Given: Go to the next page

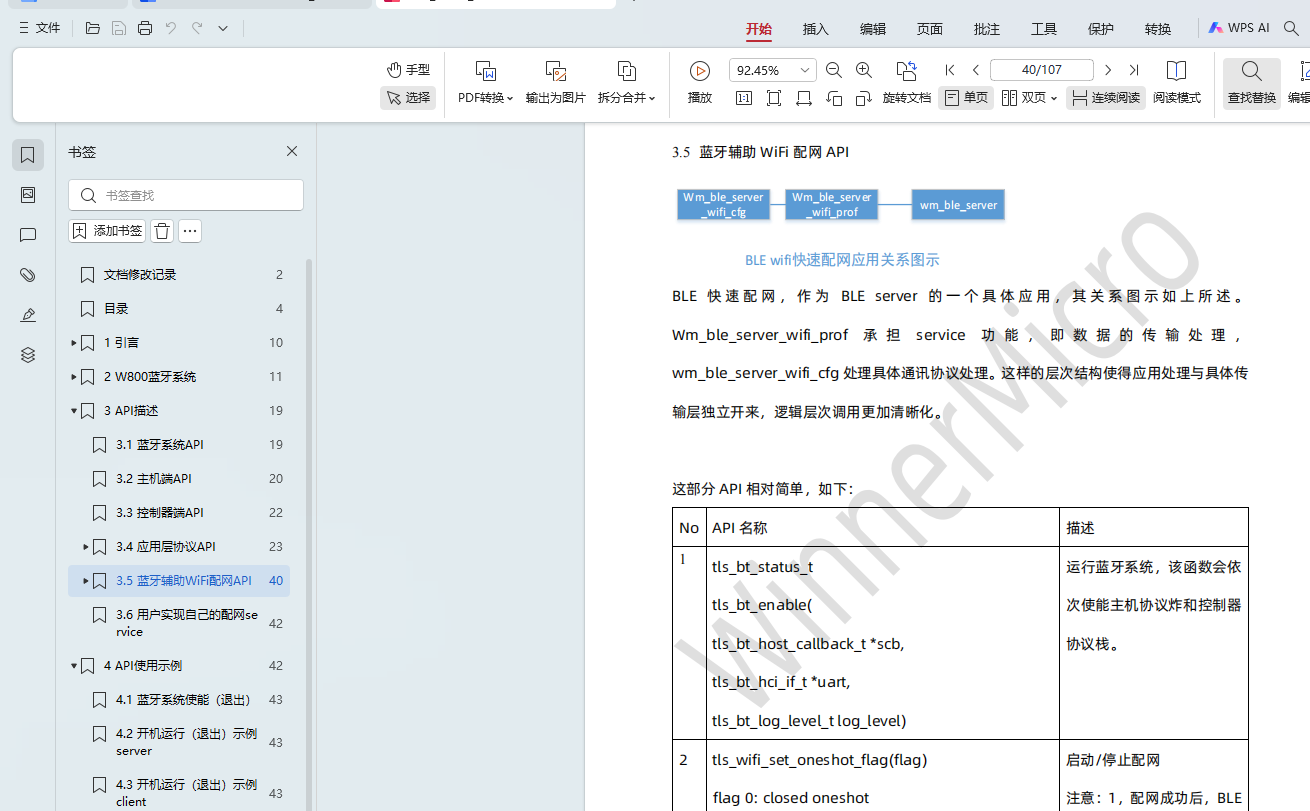Looking at the screenshot, I should tap(1108, 70).
